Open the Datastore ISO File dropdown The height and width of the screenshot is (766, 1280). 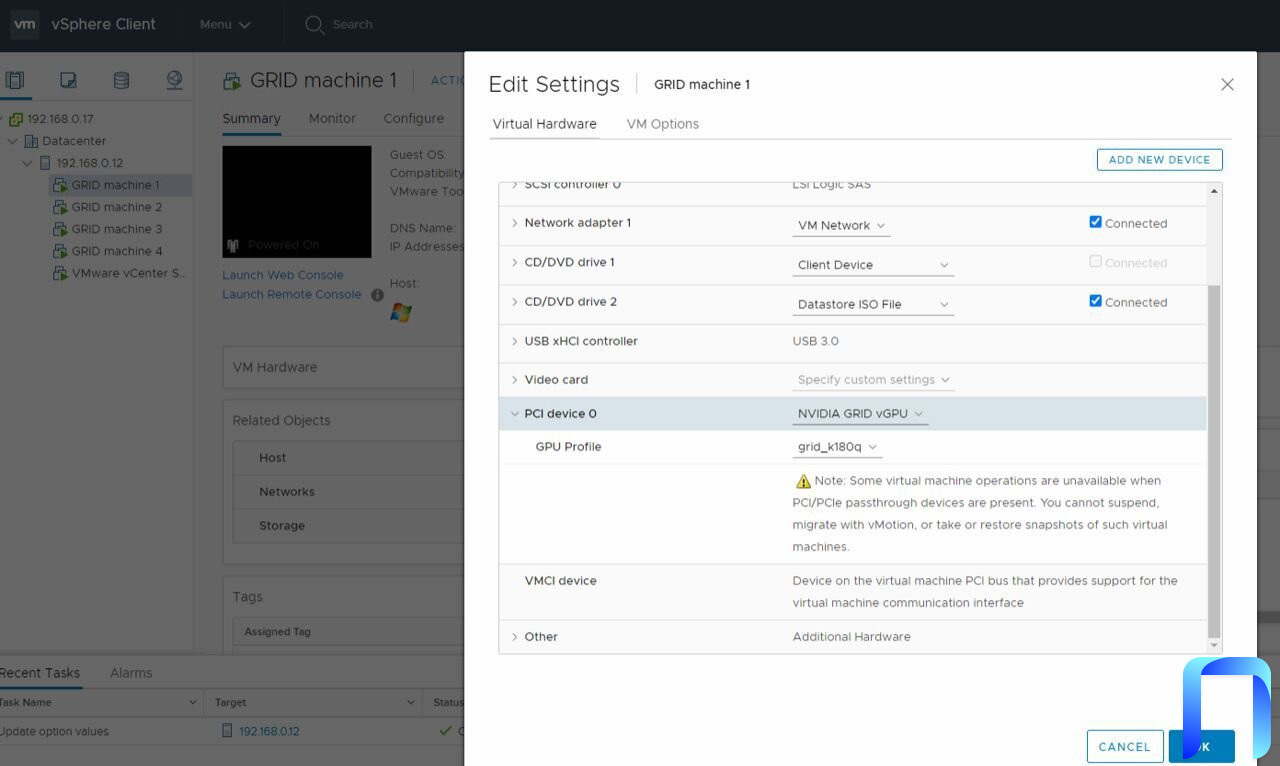point(873,304)
